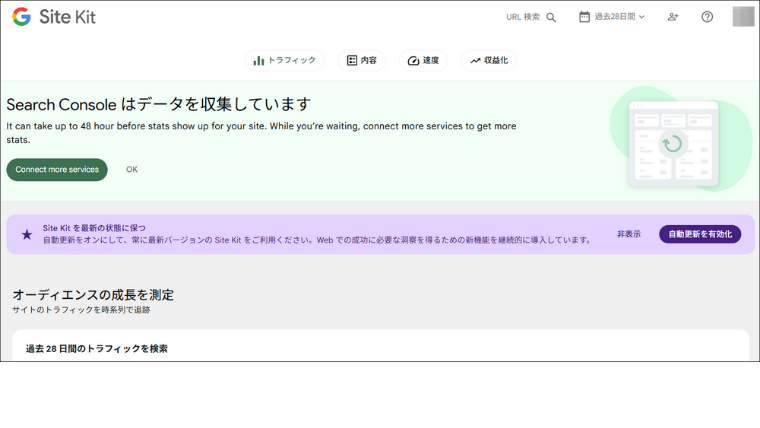This screenshot has height=428, width=760.
Task: Switch to the 収益化 tab
Action: [489, 61]
